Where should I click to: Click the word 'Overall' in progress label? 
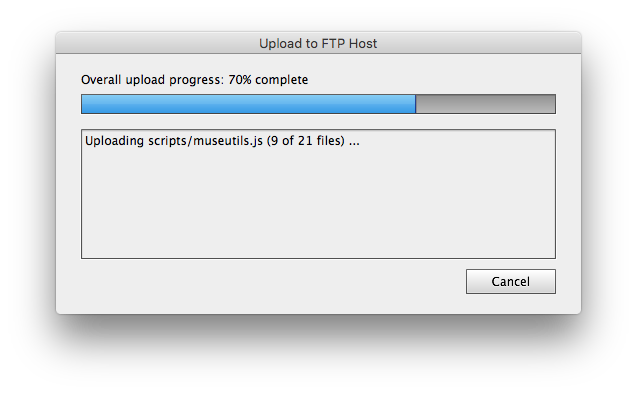click(101, 80)
